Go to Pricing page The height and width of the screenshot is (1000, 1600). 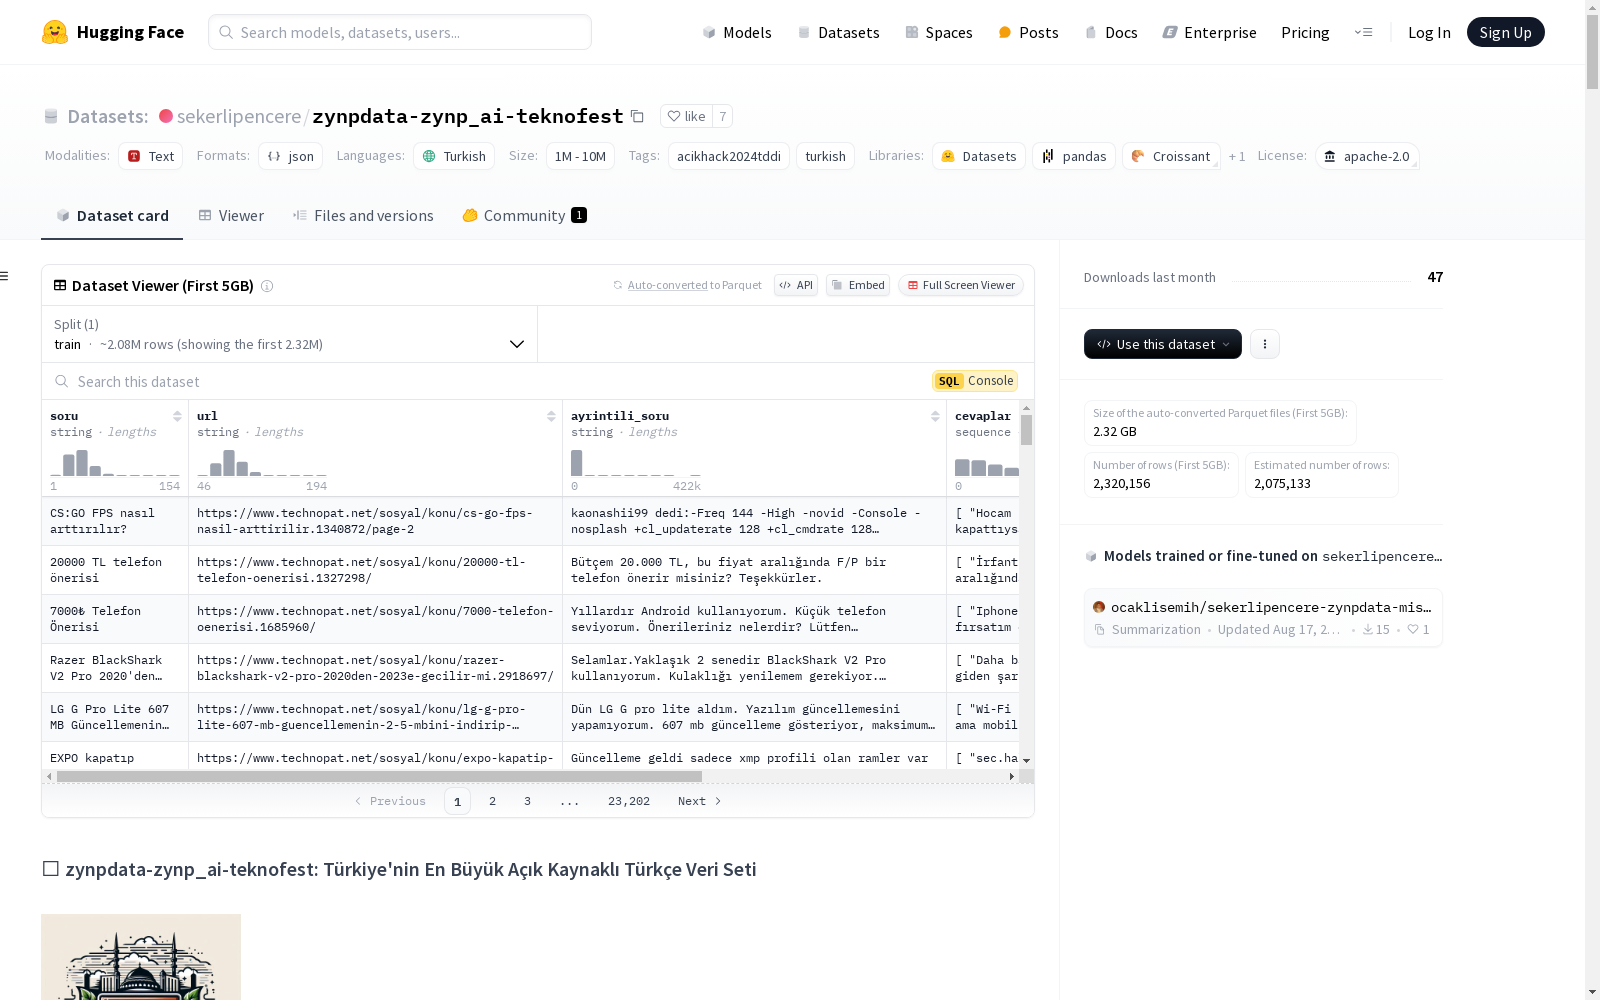click(1305, 32)
